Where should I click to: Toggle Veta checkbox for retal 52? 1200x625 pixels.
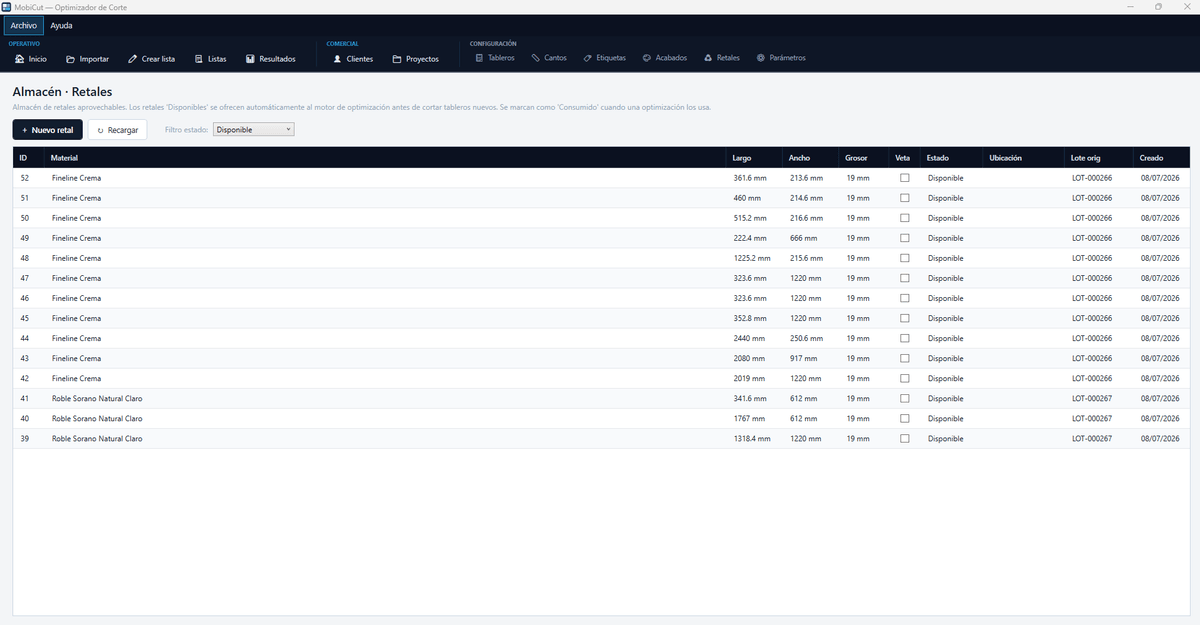click(905, 178)
